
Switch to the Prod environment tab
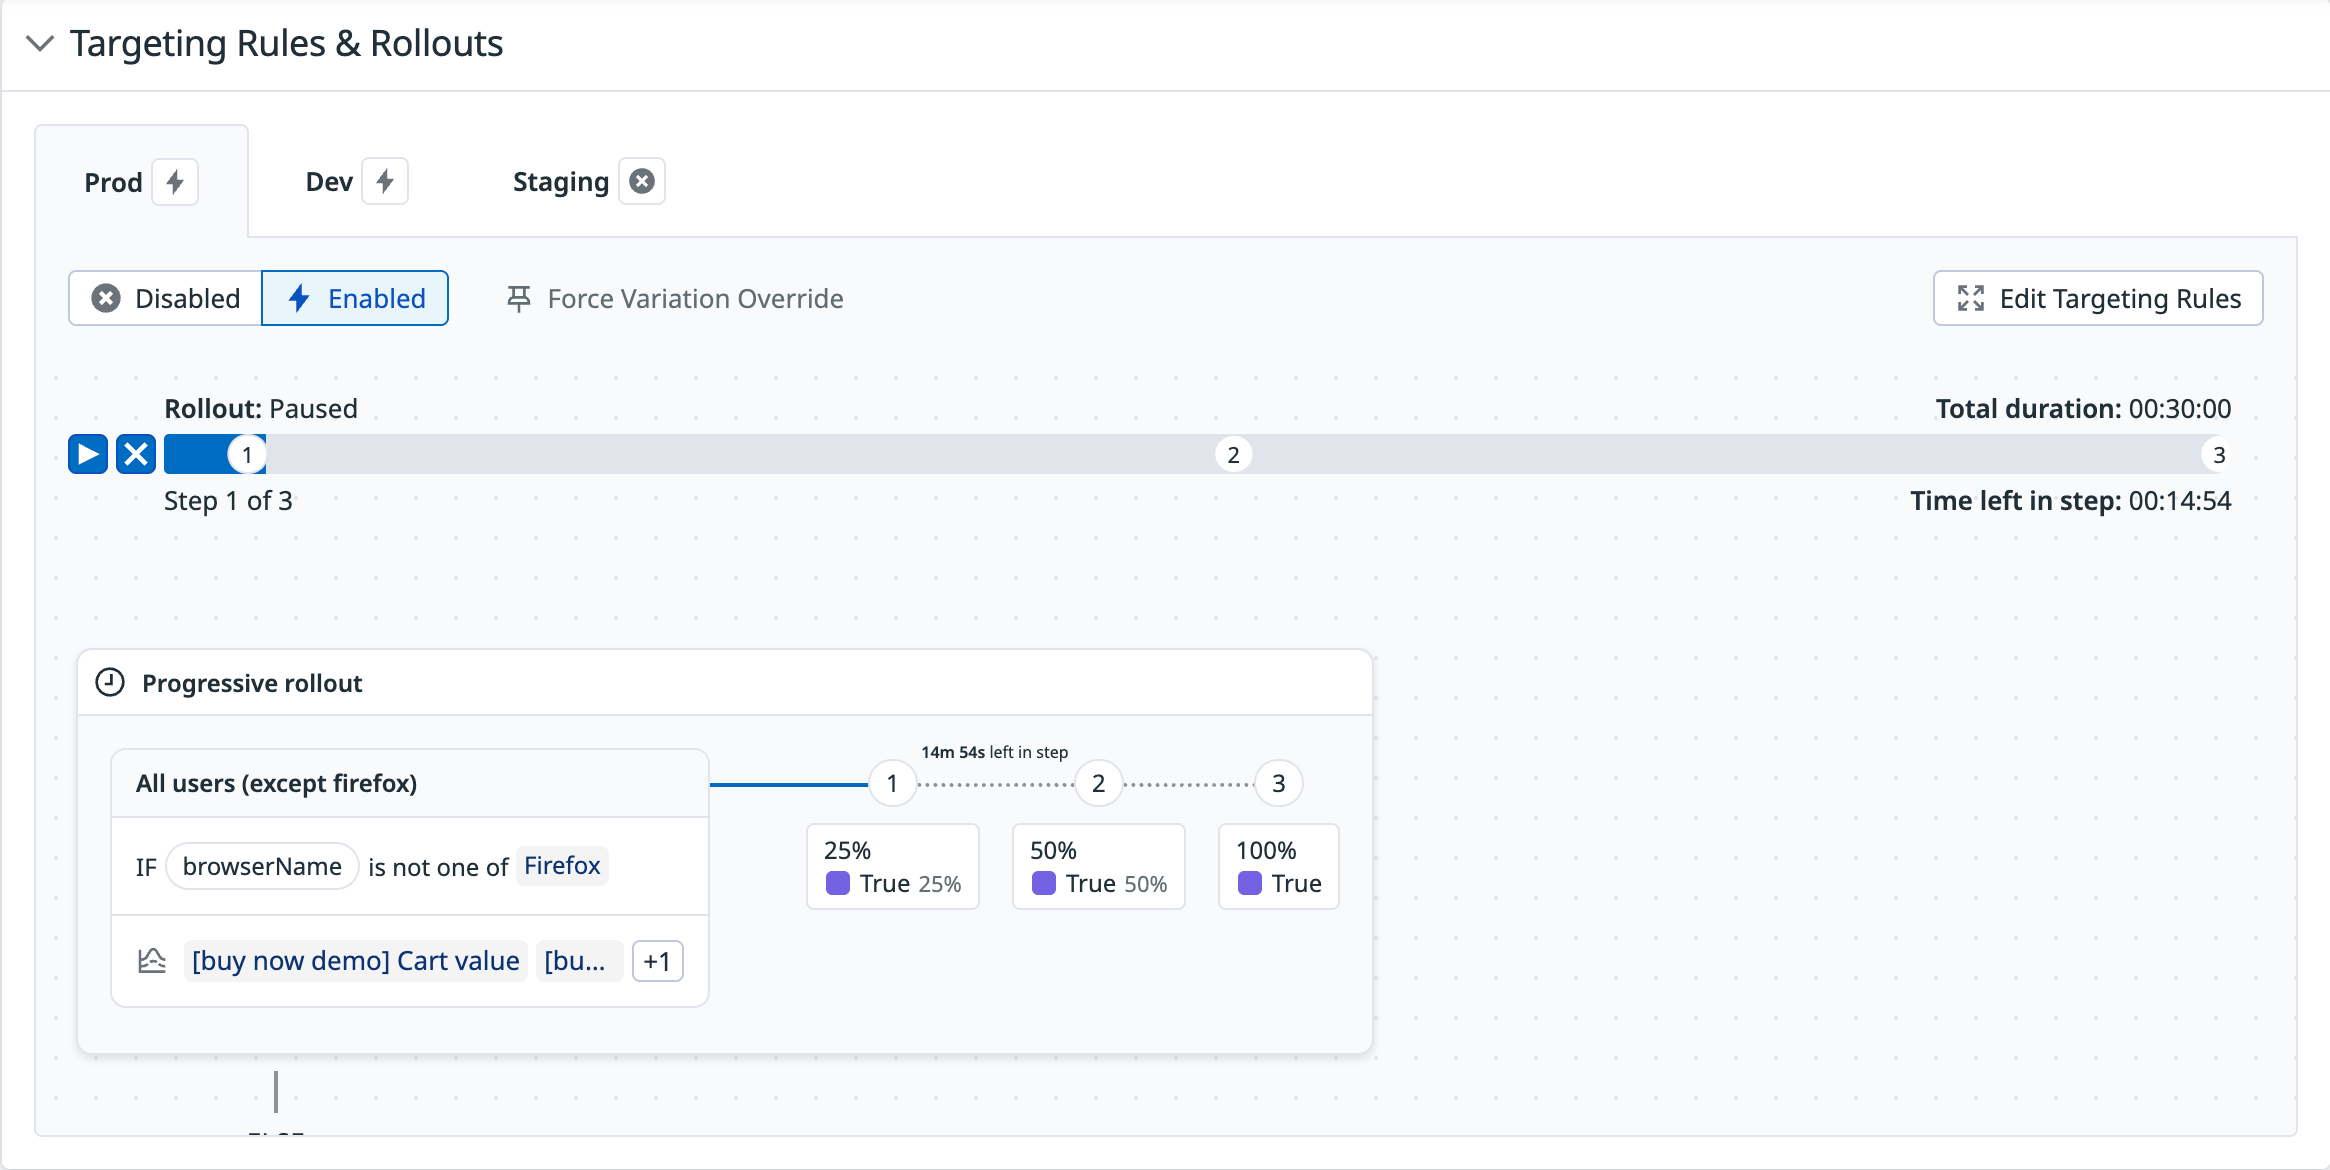(x=114, y=181)
